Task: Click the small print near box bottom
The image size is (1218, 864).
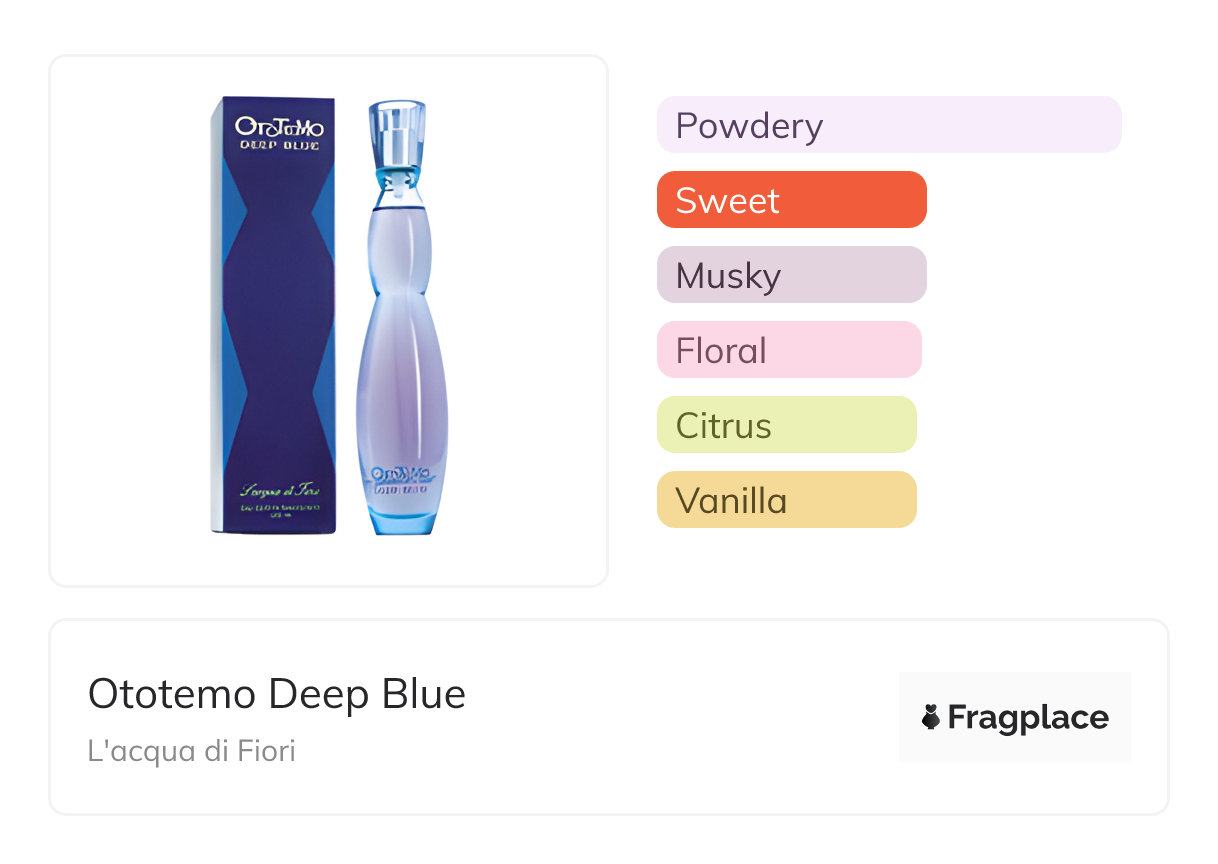Action: 279,512
